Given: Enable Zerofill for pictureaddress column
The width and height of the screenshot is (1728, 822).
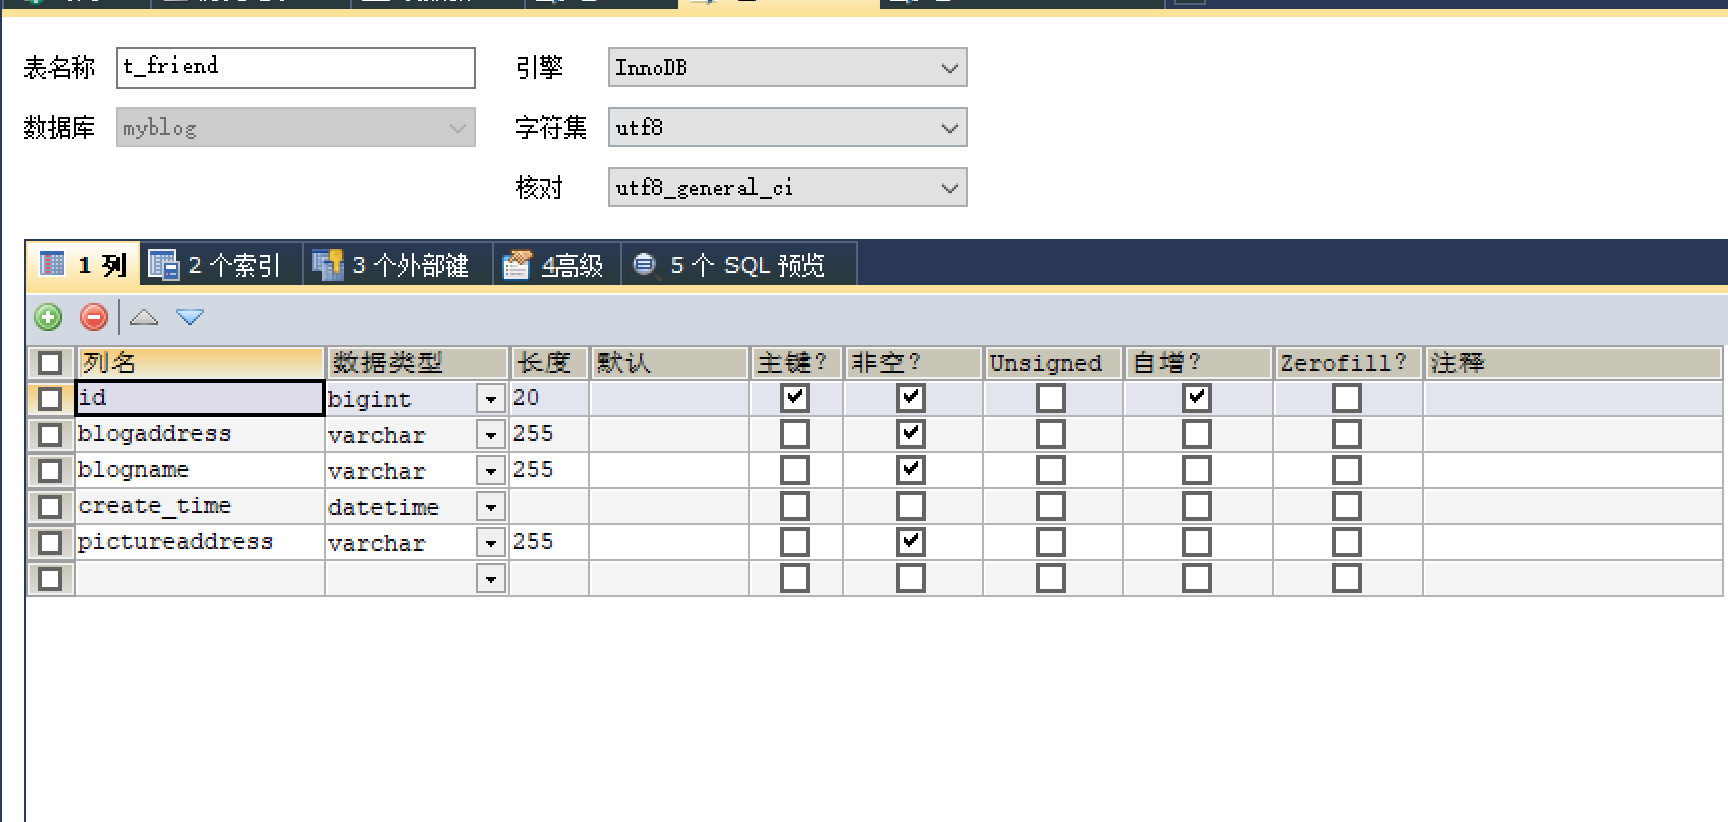Looking at the screenshot, I should (1347, 542).
